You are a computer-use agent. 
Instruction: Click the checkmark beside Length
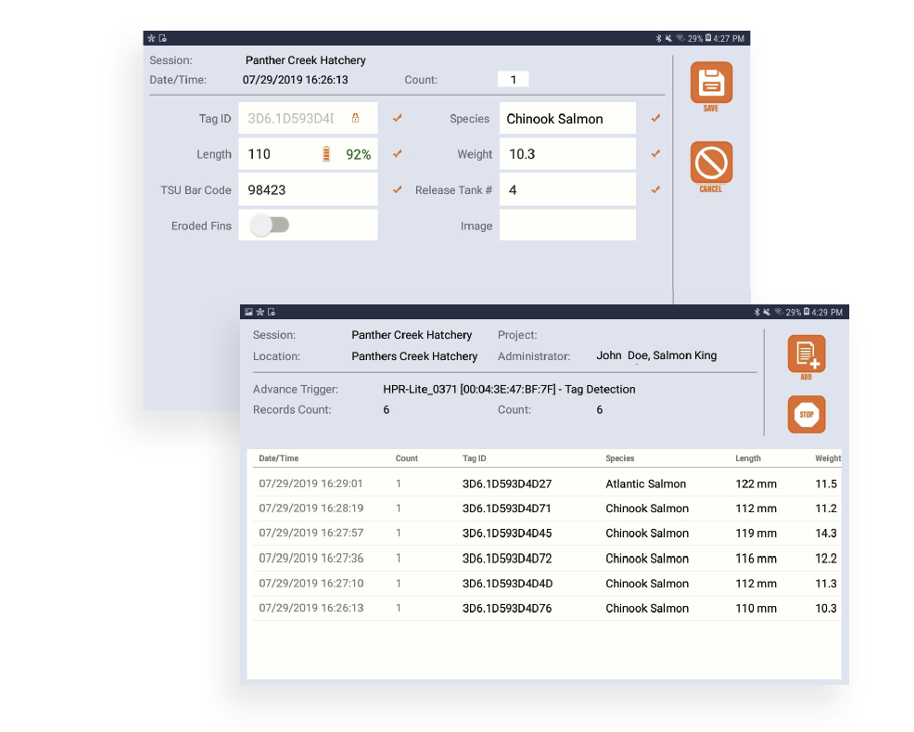[x=398, y=154]
